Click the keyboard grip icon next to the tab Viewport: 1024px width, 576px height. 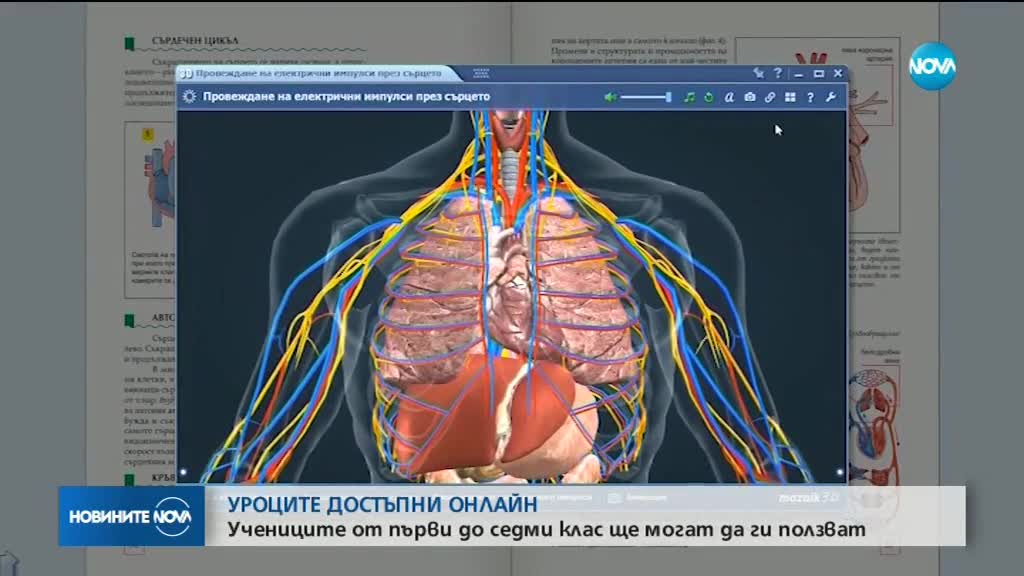coord(481,73)
